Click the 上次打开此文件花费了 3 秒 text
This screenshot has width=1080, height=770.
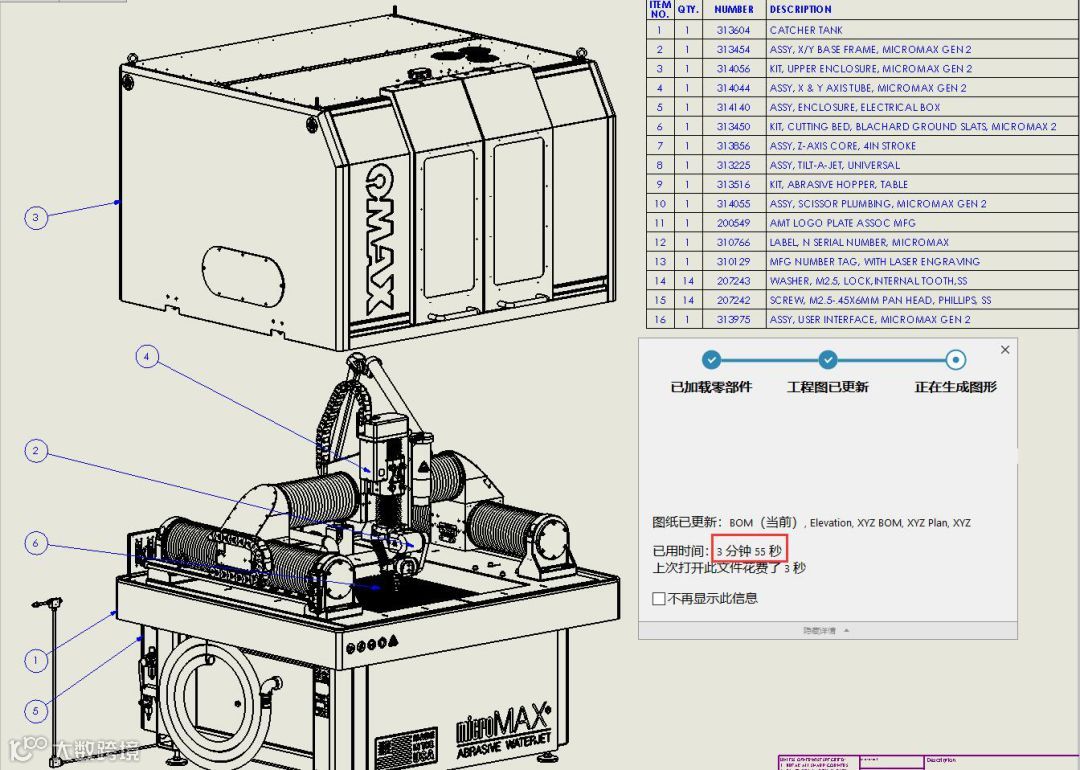coord(729,568)
